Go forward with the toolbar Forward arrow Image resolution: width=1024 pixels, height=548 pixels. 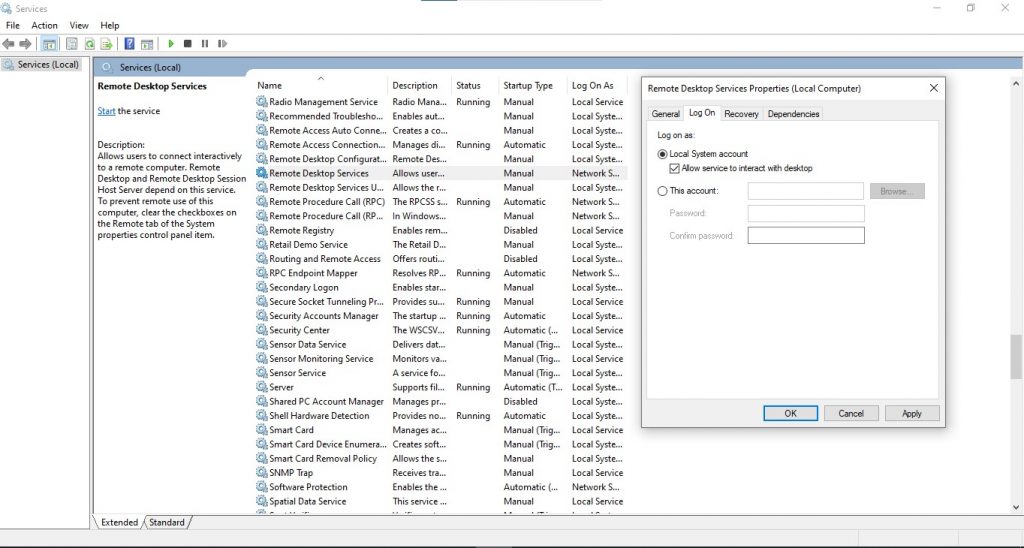coord(25,44)
